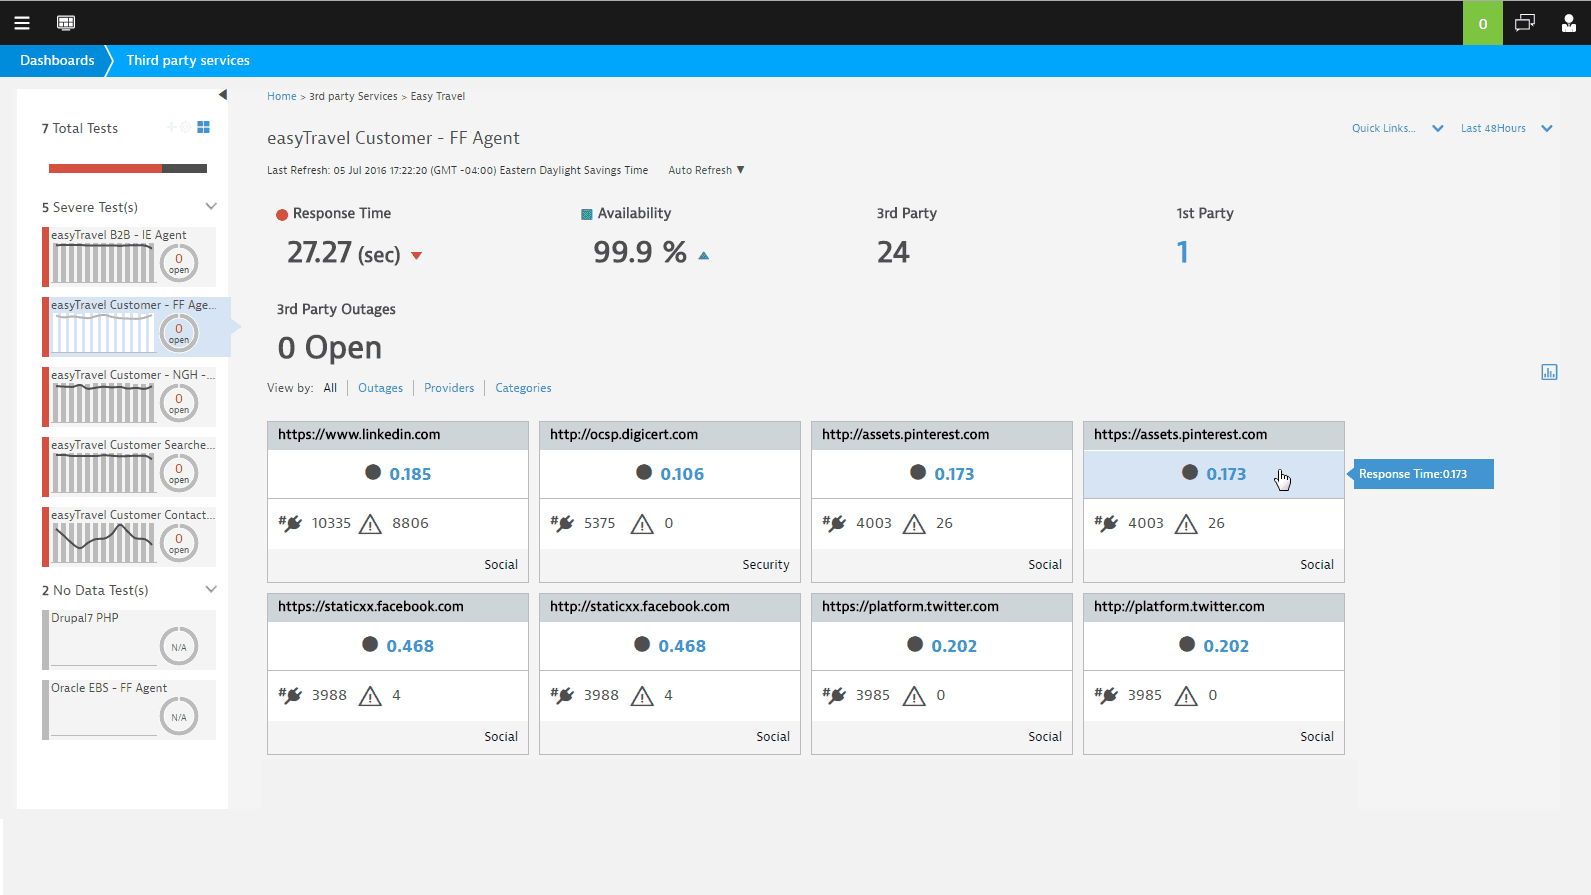This screenshot has height=895, width=1591.
Task: Open the chart view icon on the right side
Action: [x=1549, y=372]
